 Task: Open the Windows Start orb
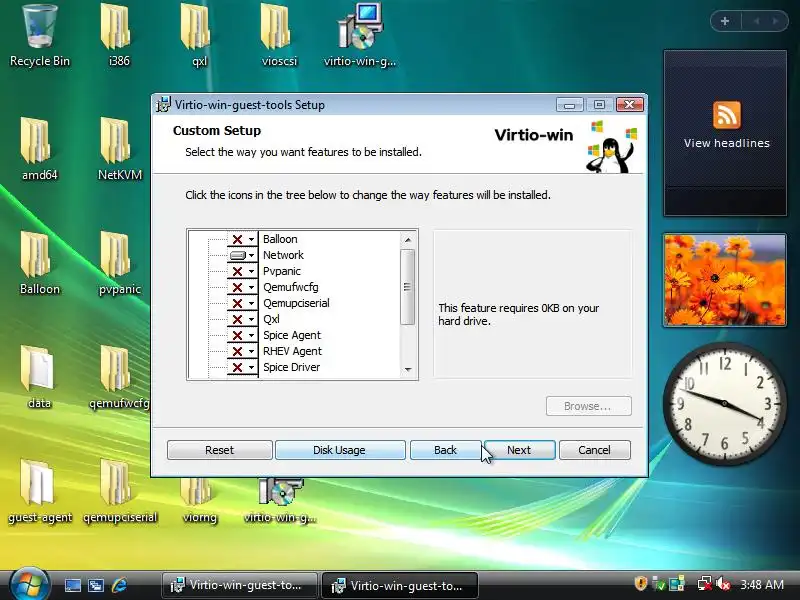pyautogui.click(x=29, y=584)
